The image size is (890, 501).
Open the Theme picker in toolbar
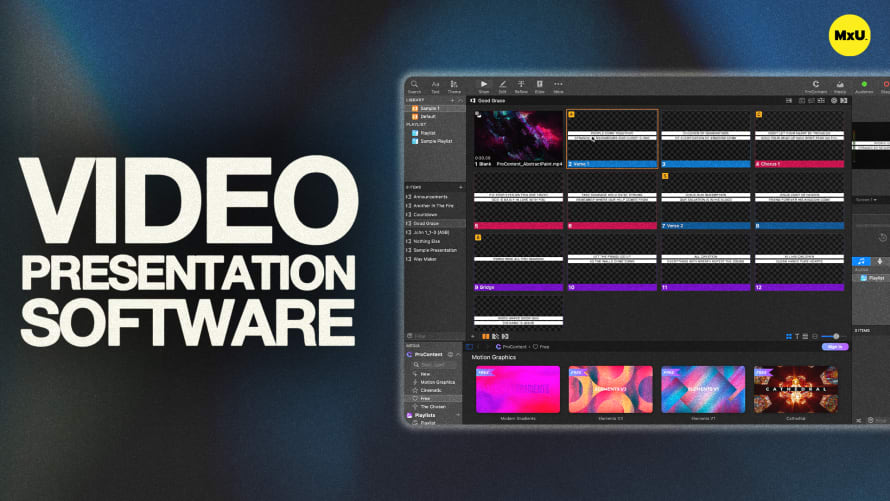click(454, 86)
